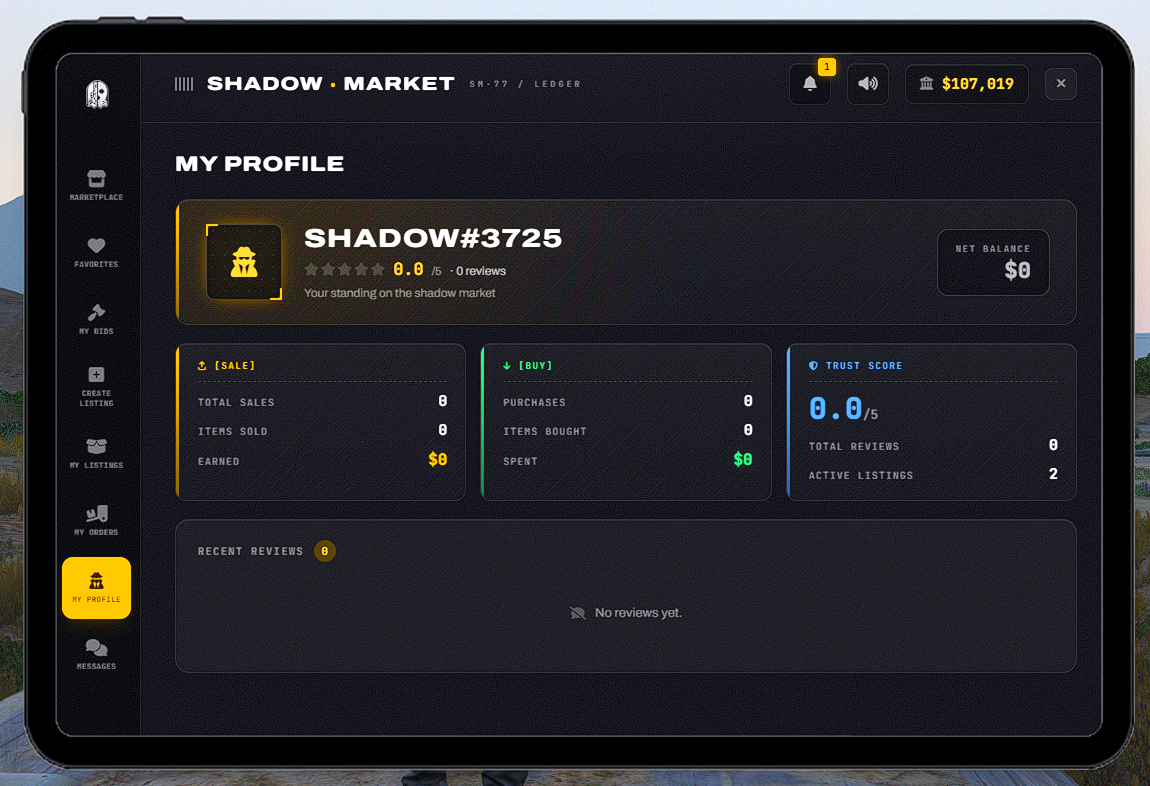1150x786 pixels.
Task: Close the Shadow Market tablet window
Action: pos(1061,84)
